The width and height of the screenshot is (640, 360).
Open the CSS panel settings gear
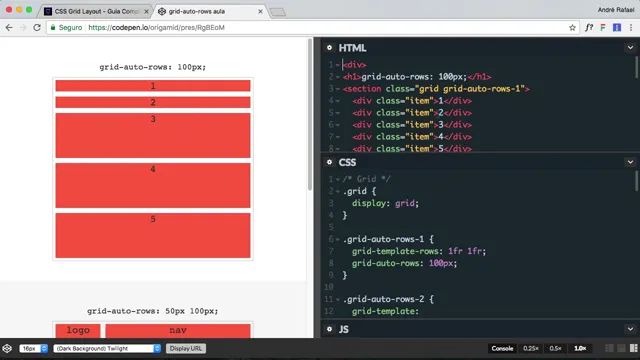[329, 162]
